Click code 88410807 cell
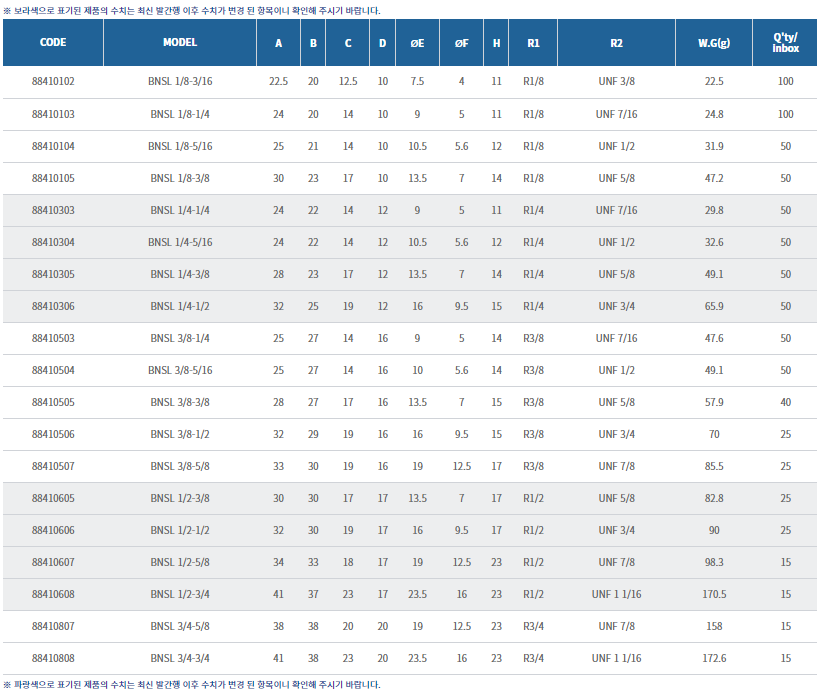817x696 pixels. click(x=53, y=626)
